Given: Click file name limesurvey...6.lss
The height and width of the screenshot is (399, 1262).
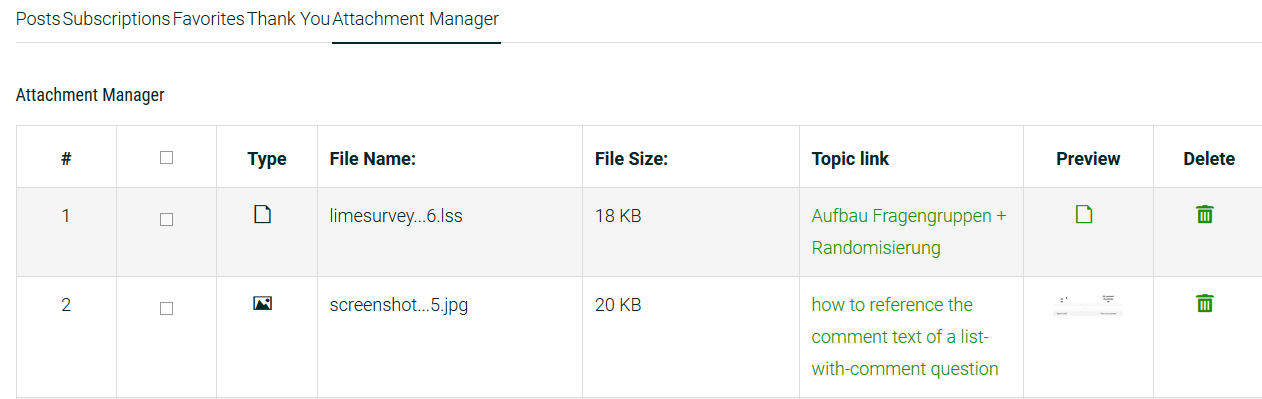Looking at the screenshot, I should [396, 215].
